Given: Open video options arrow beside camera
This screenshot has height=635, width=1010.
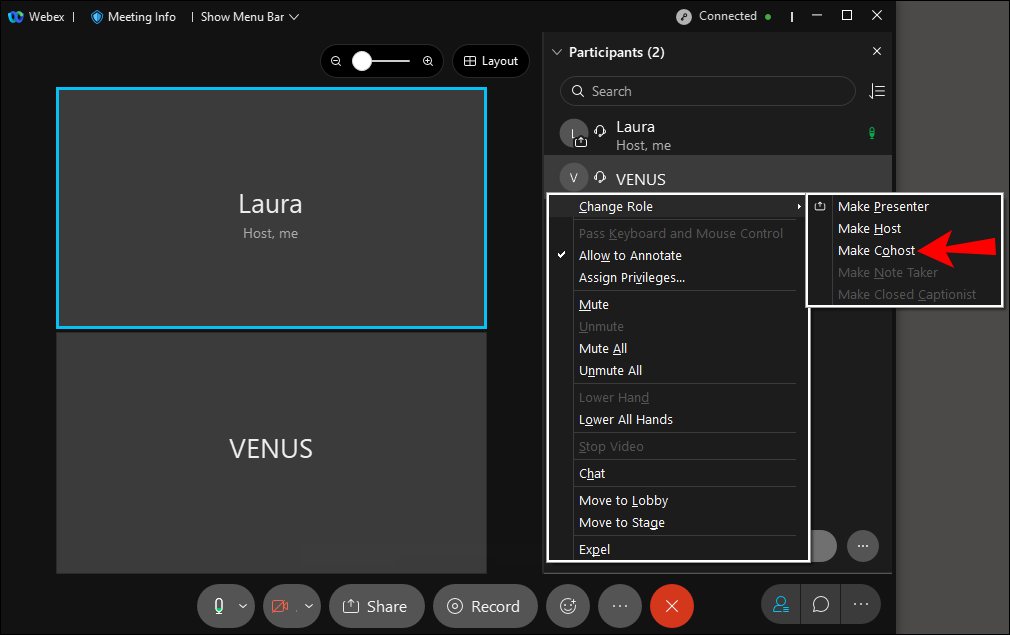Looking at the screenshot, I should 309,606.
